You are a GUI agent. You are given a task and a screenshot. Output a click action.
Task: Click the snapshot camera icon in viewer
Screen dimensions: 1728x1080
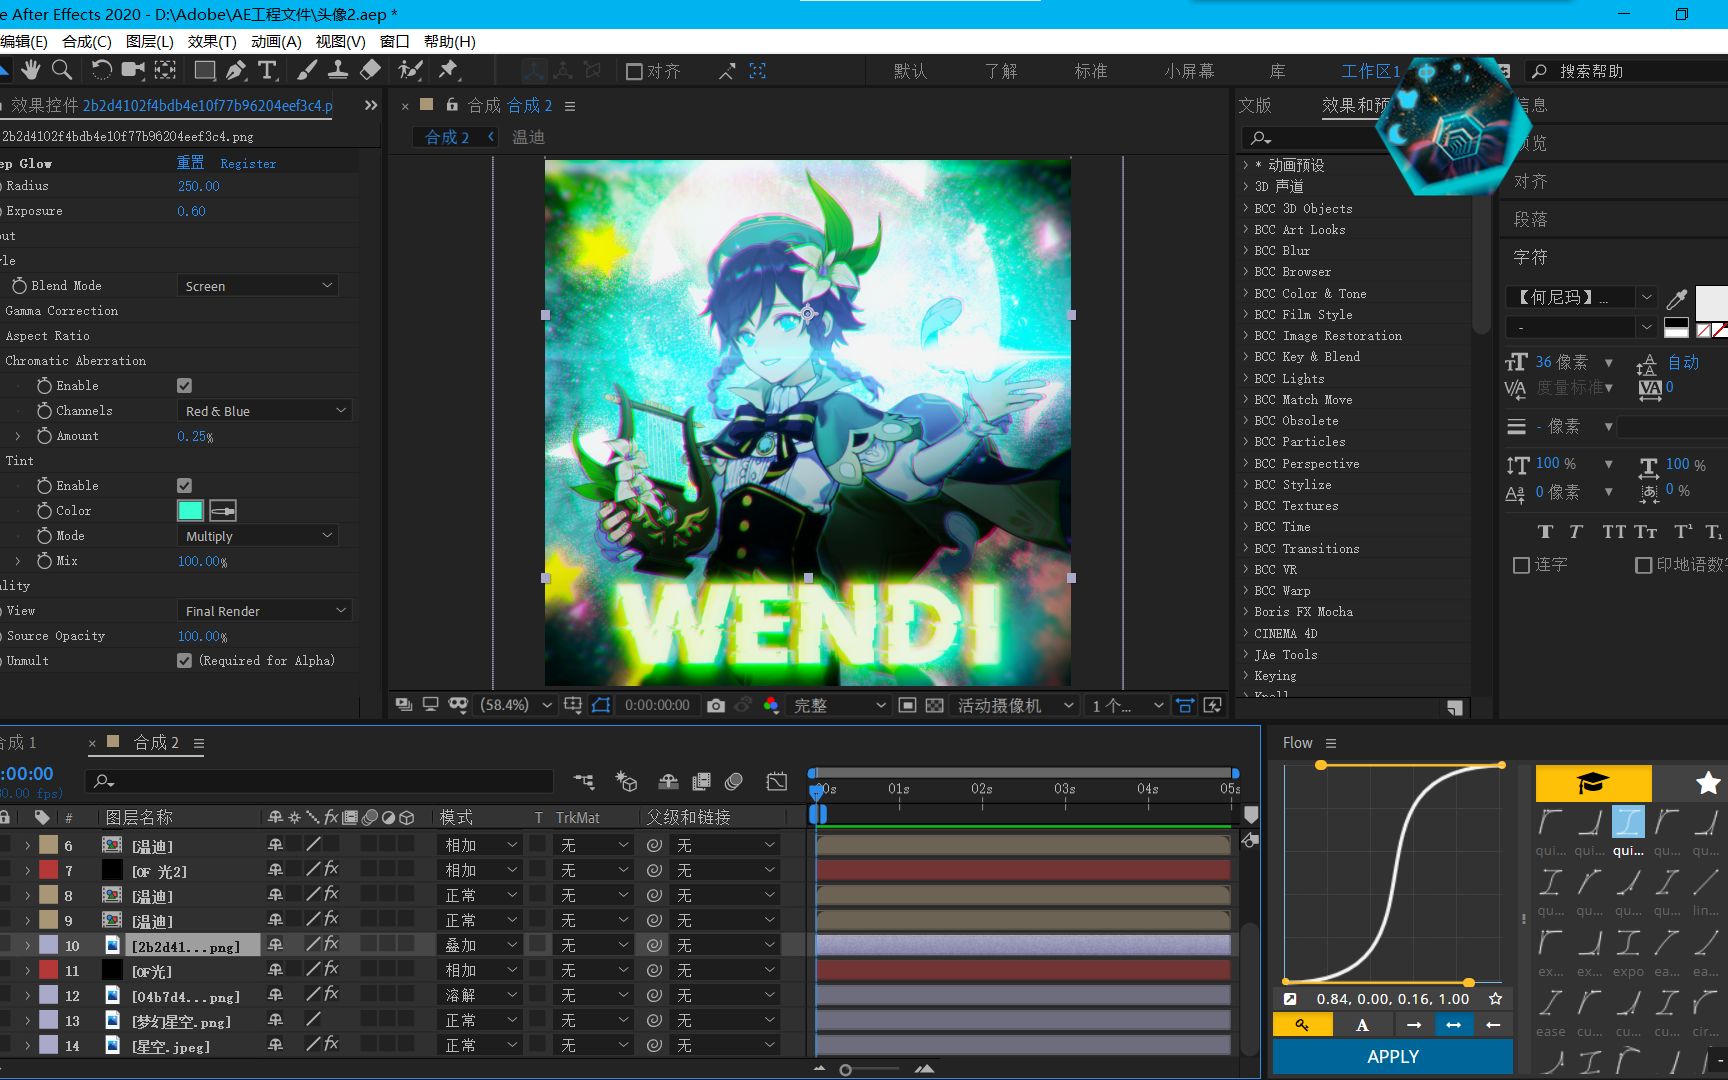pyautogui.click(x=715, y=705)
